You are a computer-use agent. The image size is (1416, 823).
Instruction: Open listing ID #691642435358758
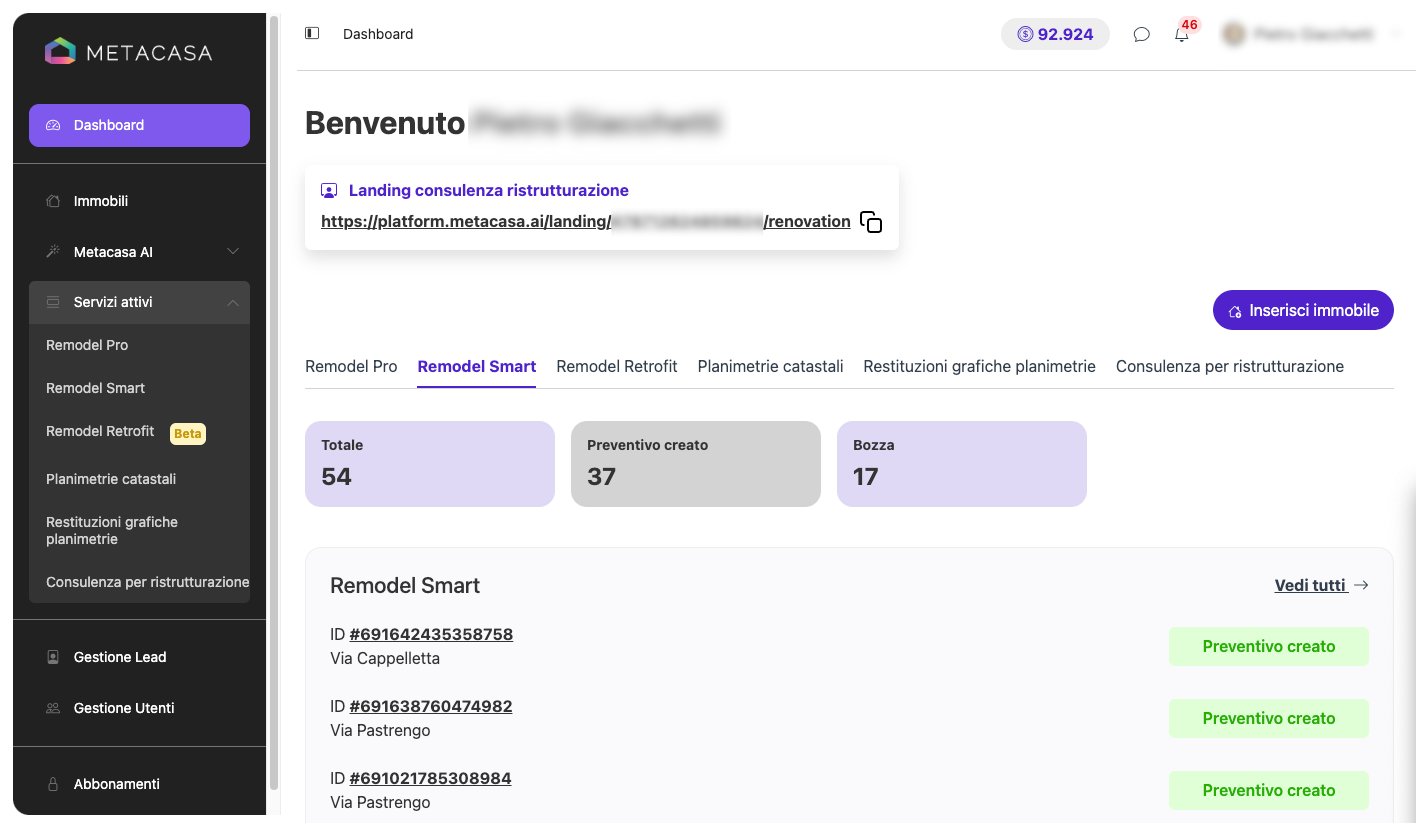[x=431, y=634]
